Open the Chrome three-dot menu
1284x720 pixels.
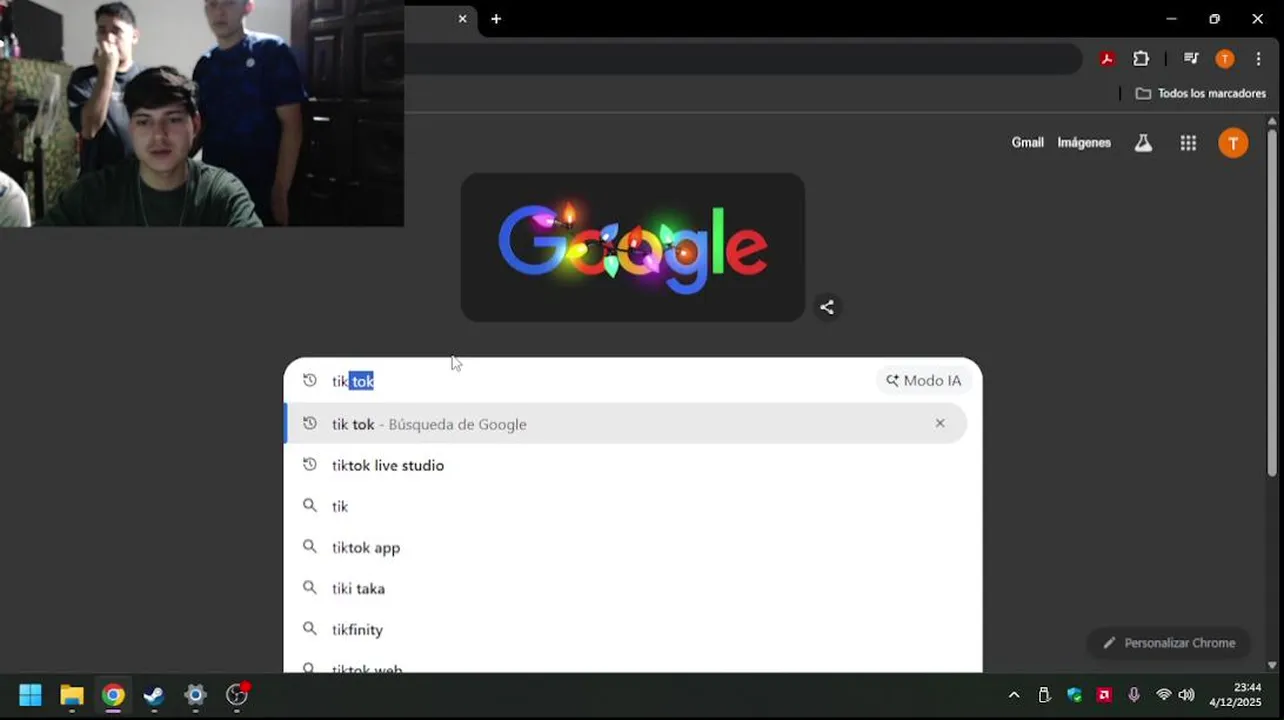(1258, 59)
